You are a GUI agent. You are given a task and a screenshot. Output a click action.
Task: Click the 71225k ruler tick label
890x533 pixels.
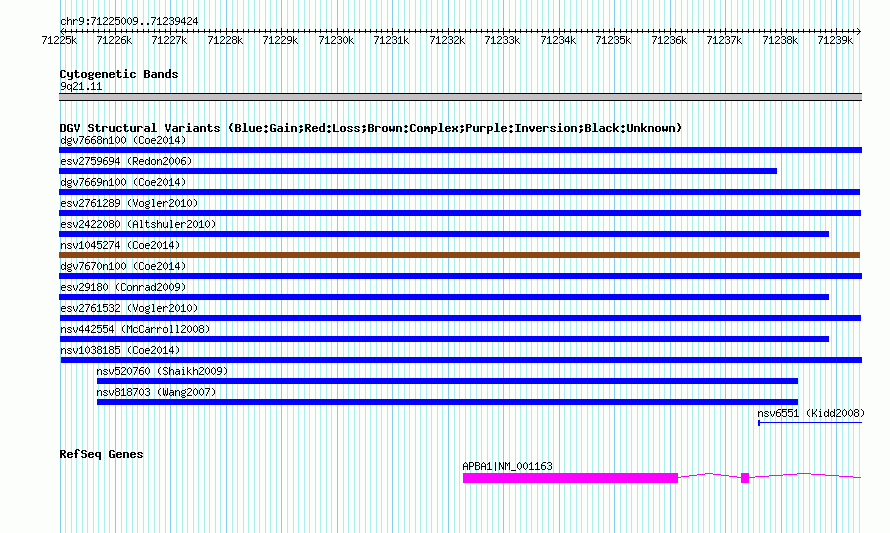(x=59, y=40)
